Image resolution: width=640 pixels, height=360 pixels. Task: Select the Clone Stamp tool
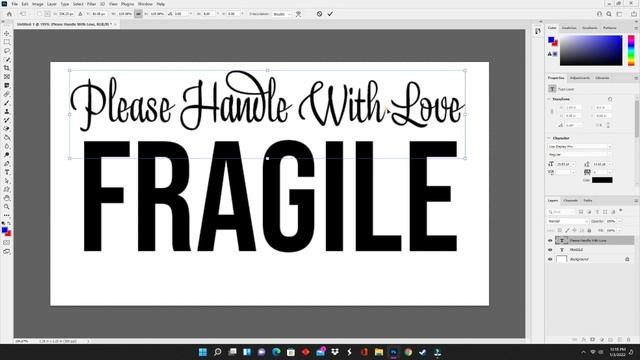coord(7,111)
